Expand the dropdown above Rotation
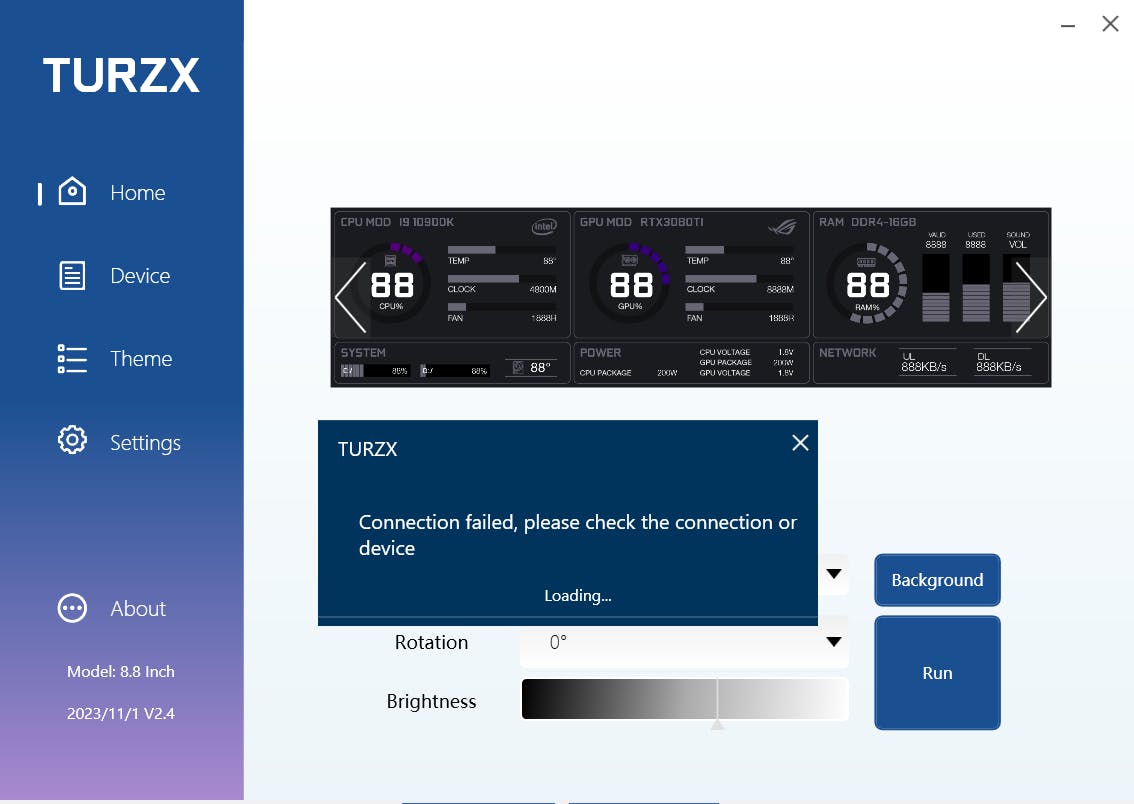1134x804 pixels. click(x=833, y=573)
